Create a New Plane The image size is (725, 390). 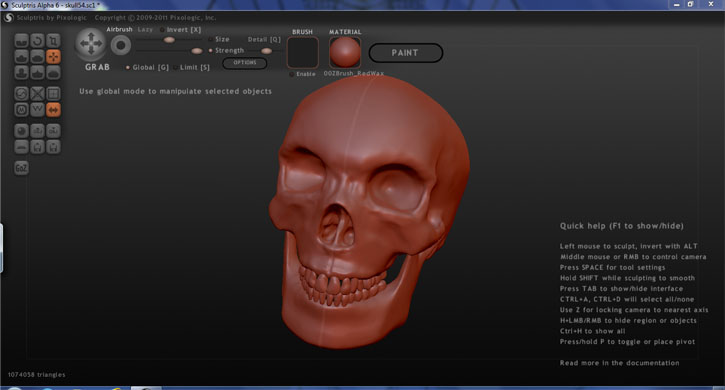pos(21,147)
